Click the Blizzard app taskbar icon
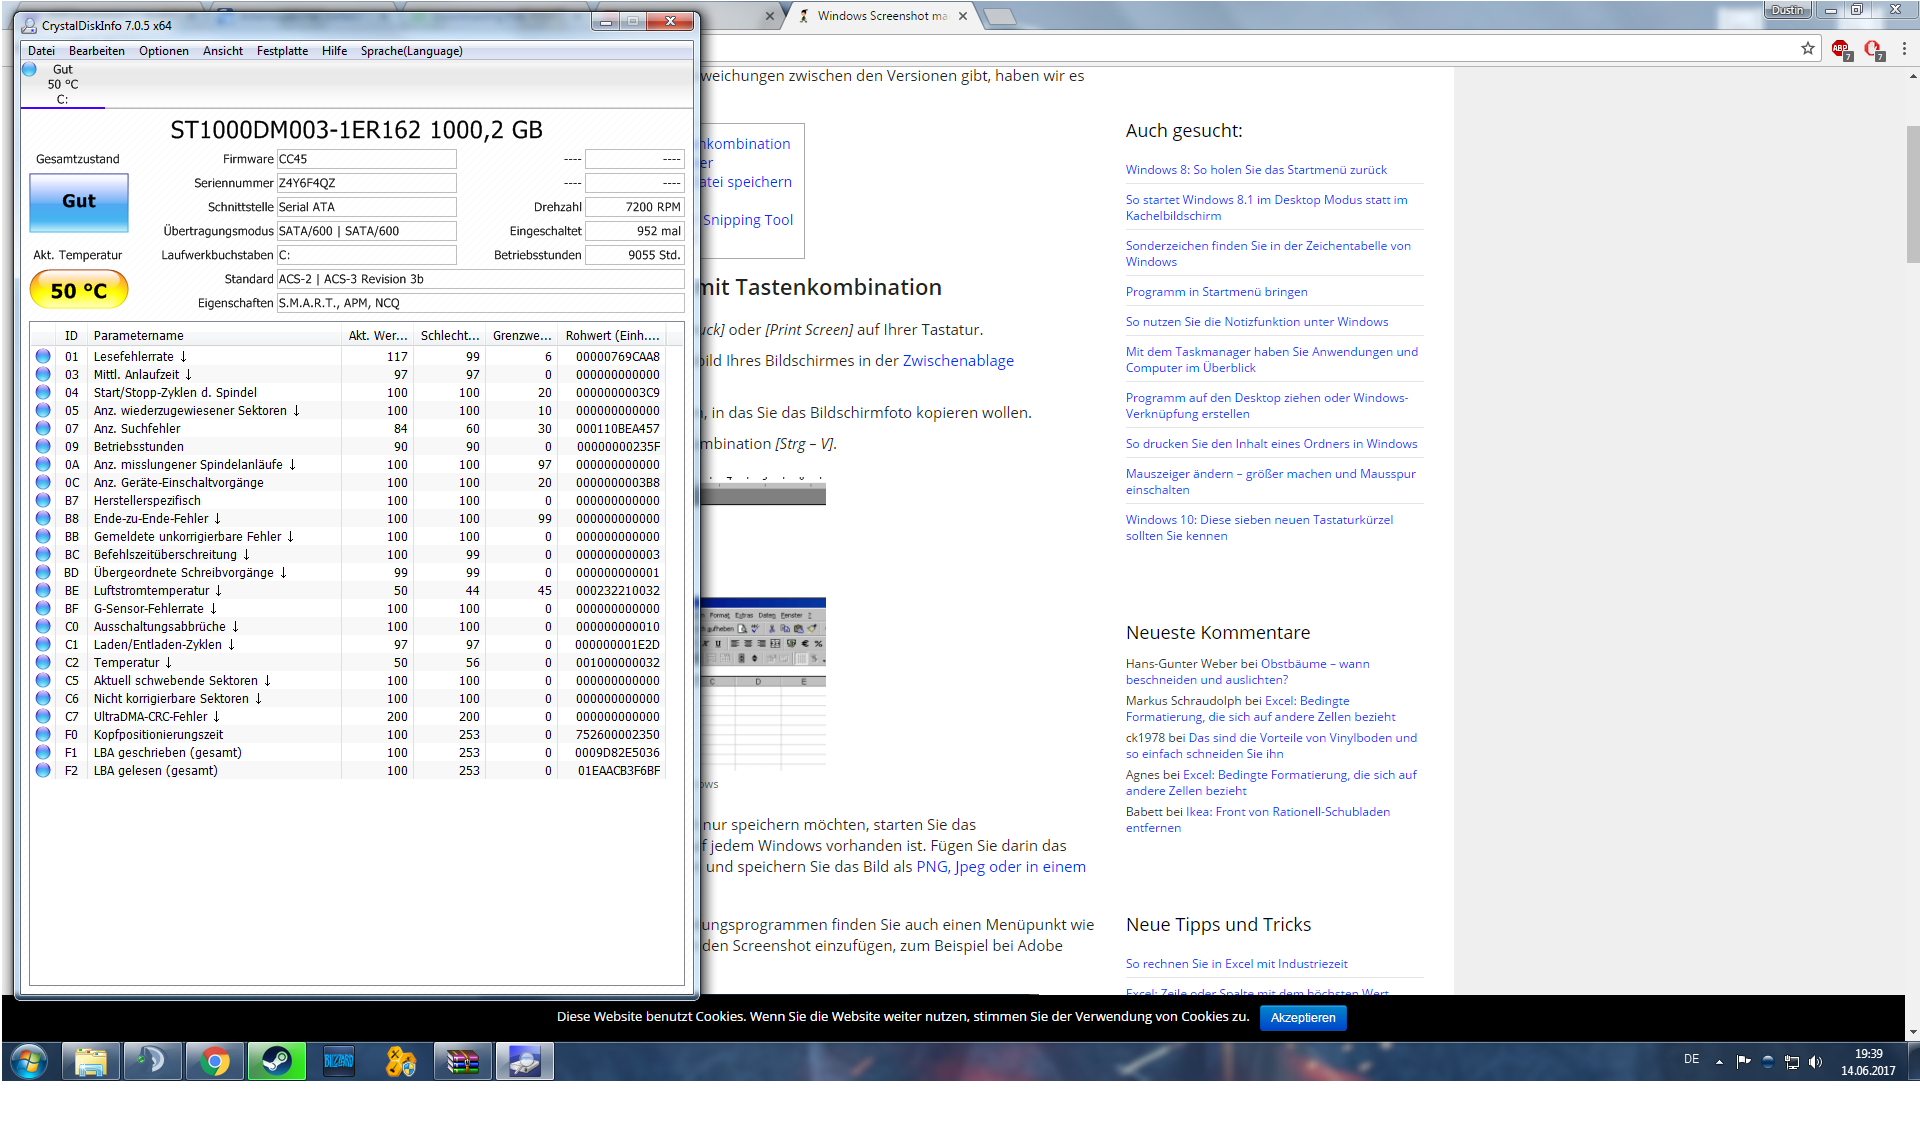Image resolution: width=1920 pixels, height=1134 pixels. [339, 1061]
